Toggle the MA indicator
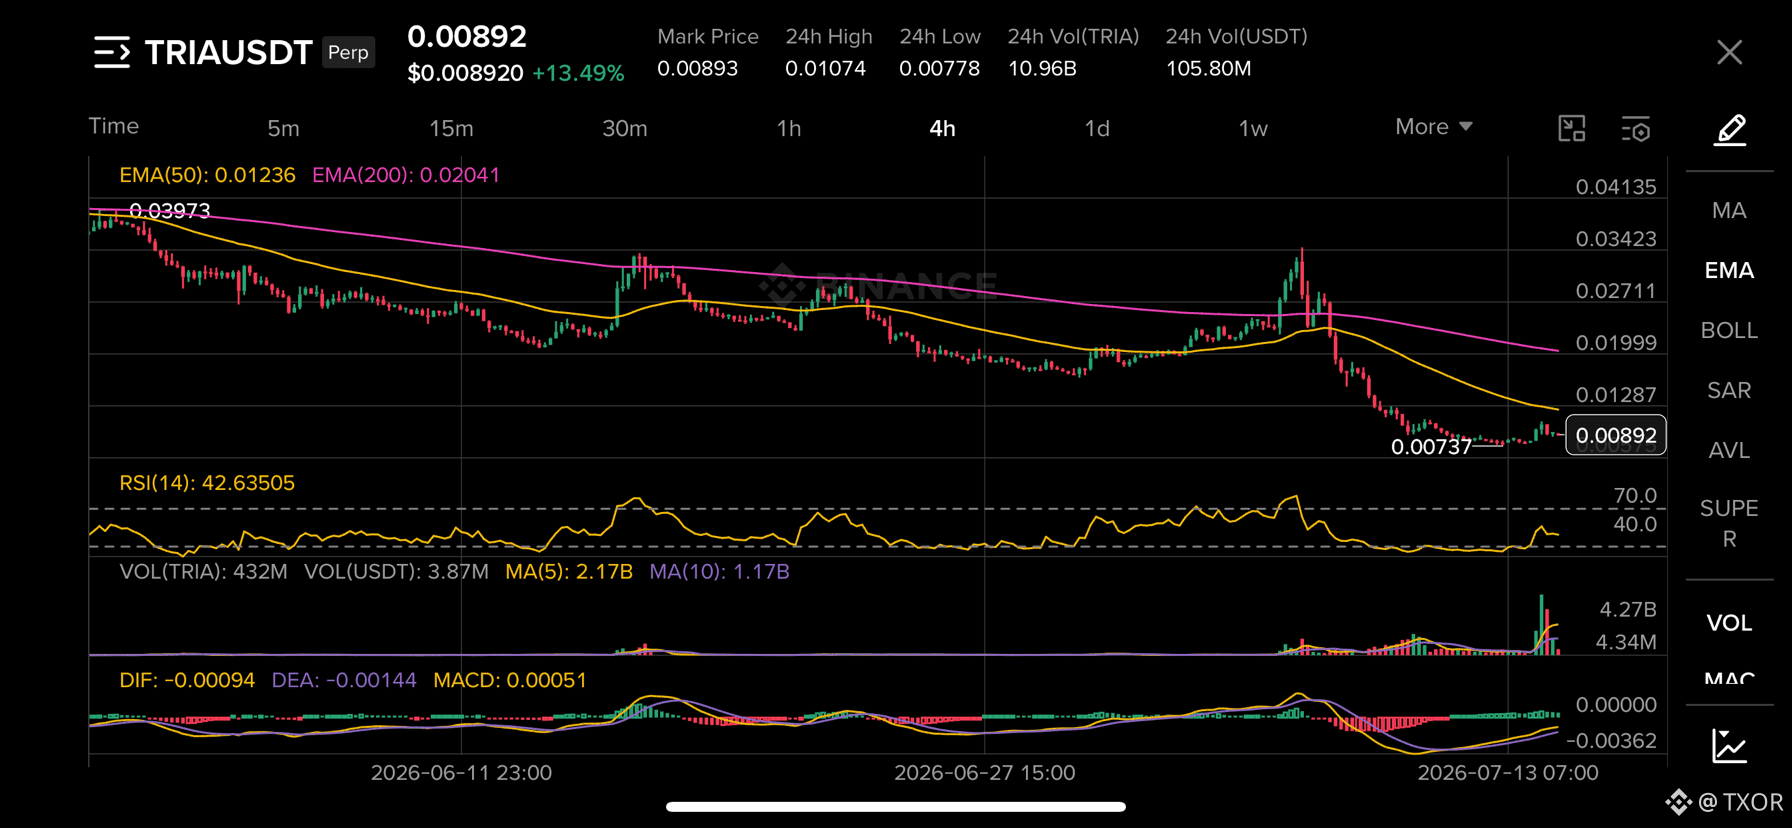Image resolution: width=1792 pixels, height=828 pixels. (x=1729, y=211)
